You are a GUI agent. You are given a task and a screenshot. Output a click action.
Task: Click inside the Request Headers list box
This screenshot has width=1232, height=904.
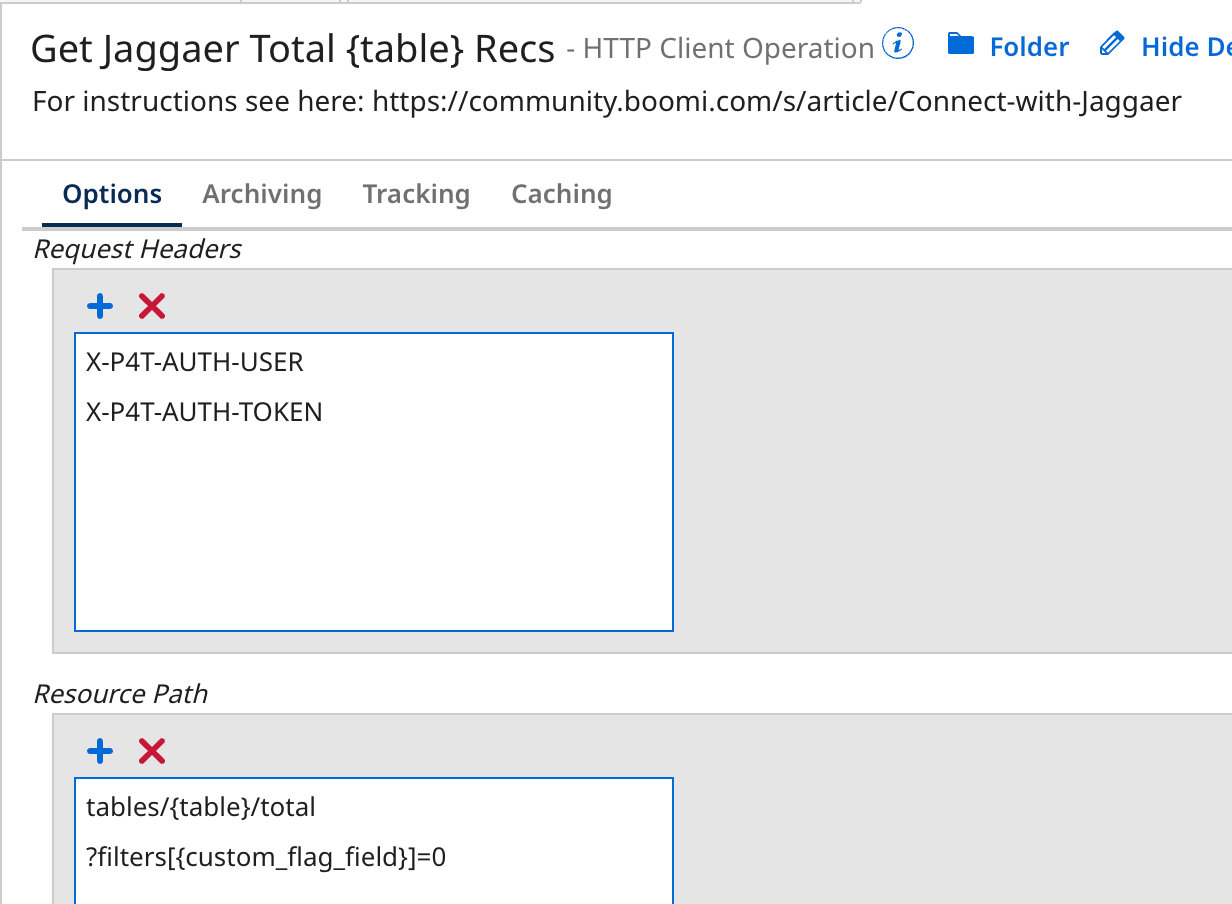coord(373,520)
